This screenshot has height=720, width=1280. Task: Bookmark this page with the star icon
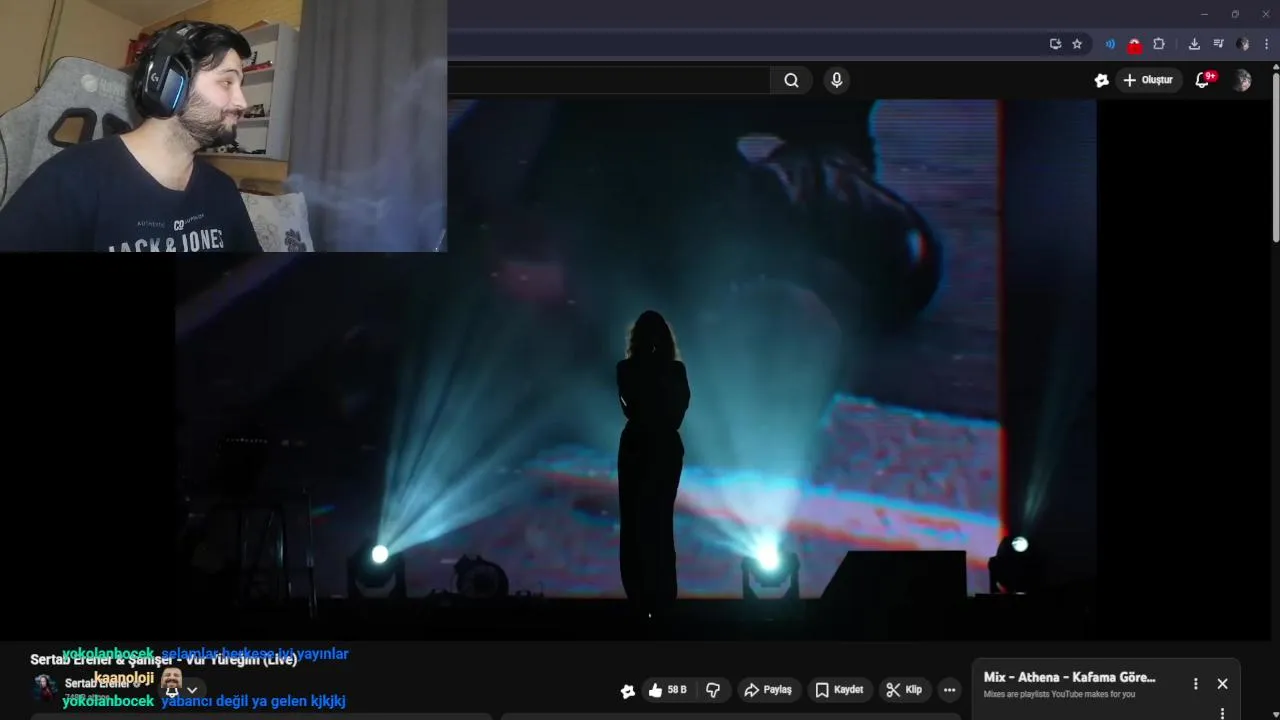pos(1077,44)
